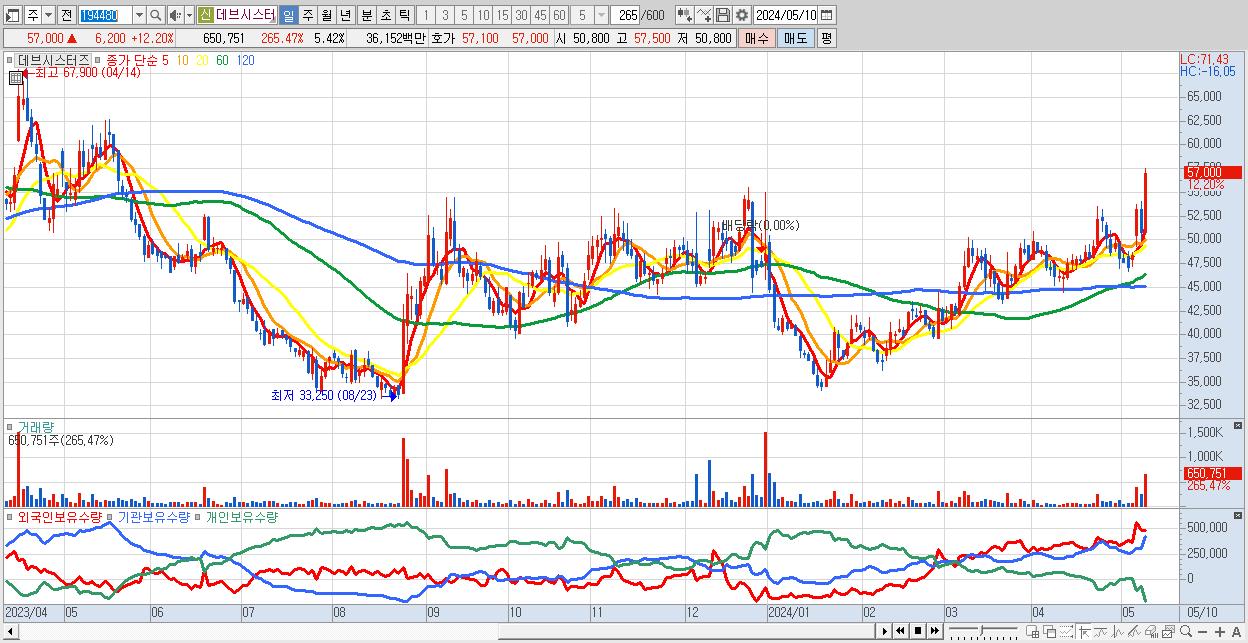Select 10 interval preset

483,15
